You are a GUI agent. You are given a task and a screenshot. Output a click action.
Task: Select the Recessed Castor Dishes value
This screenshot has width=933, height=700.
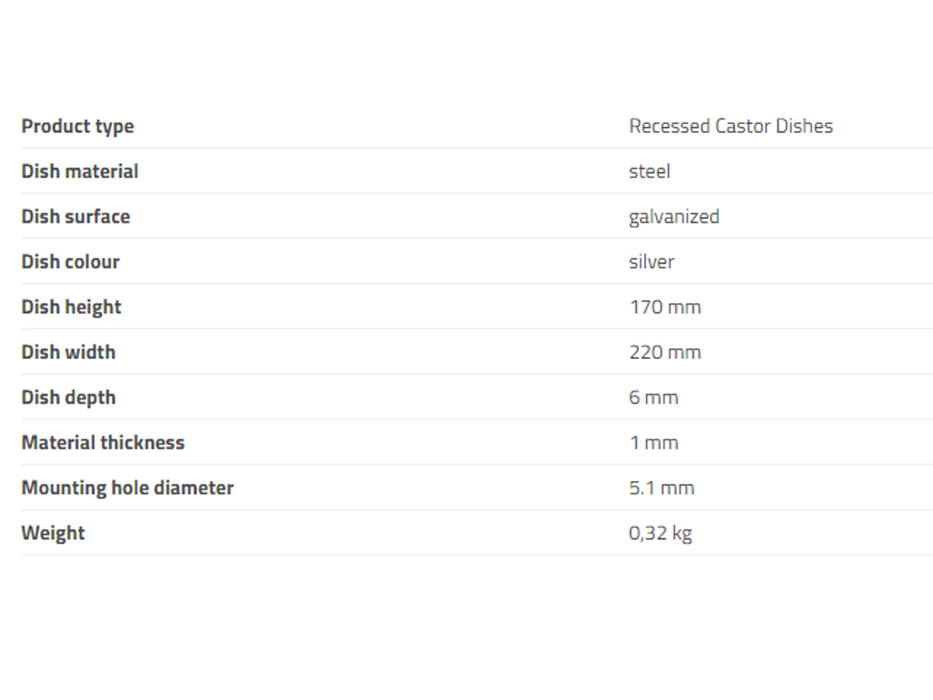[x=730, y=126]
